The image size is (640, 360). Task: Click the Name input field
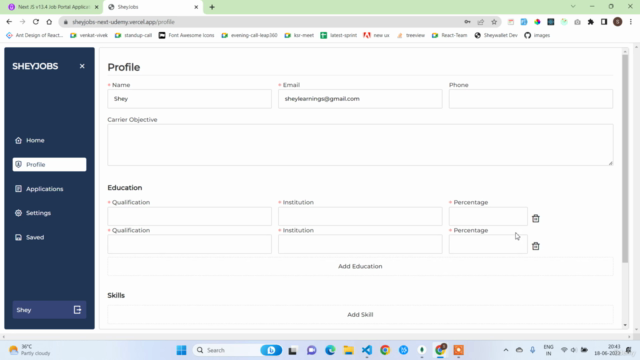[x=189, y=99]
